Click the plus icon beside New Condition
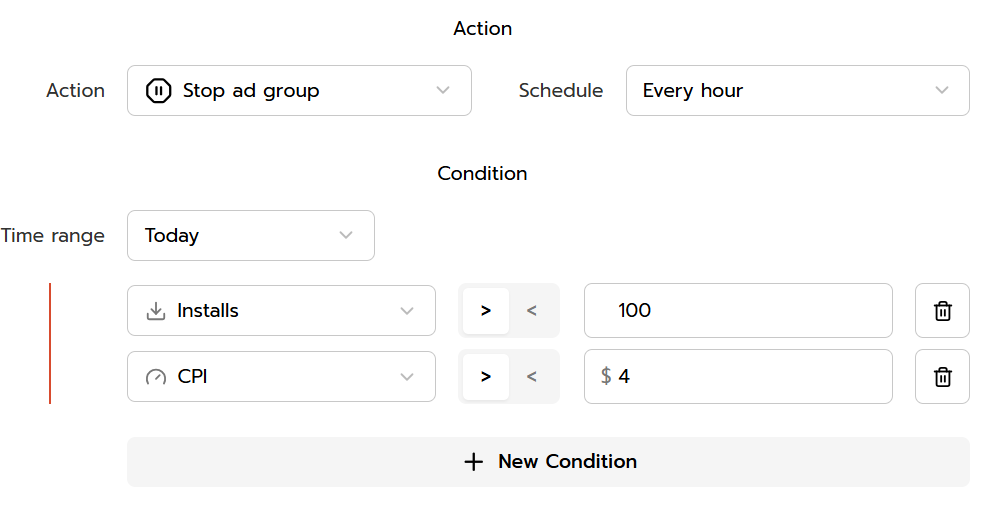 (x=473, y=462)
